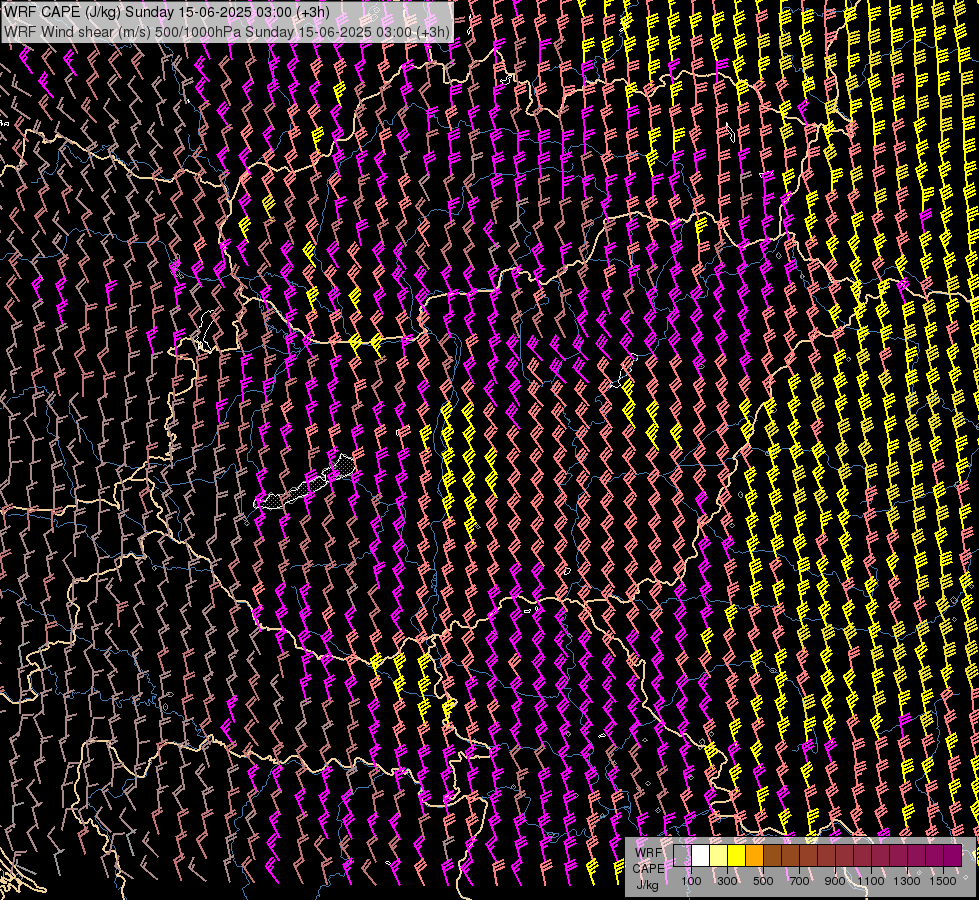
Task: Click the pale yellow legend swatch
Action: point(719,855)
